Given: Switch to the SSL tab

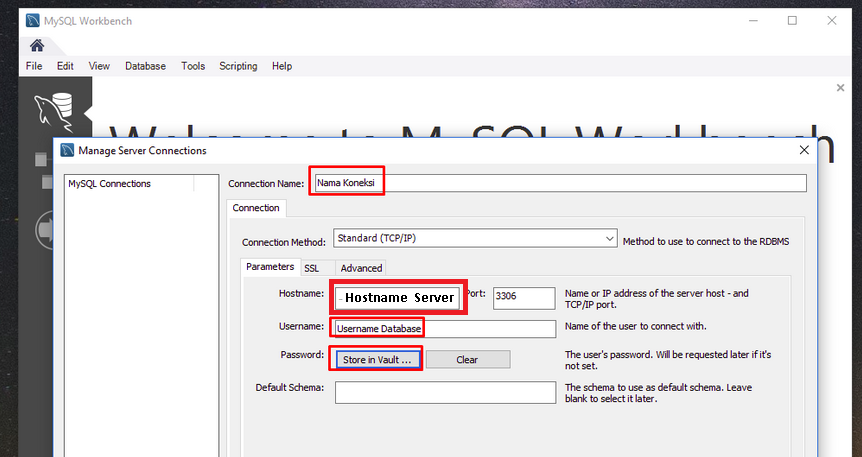Looking at the screenshot, I should coord(312,268).
